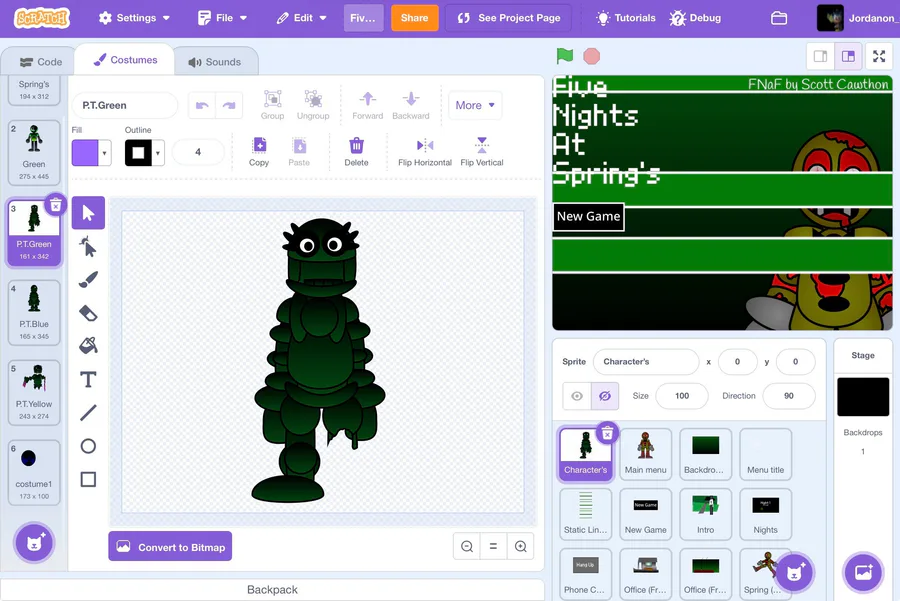Click See Project Page button

pyautogui.click(x=509, y=18)
